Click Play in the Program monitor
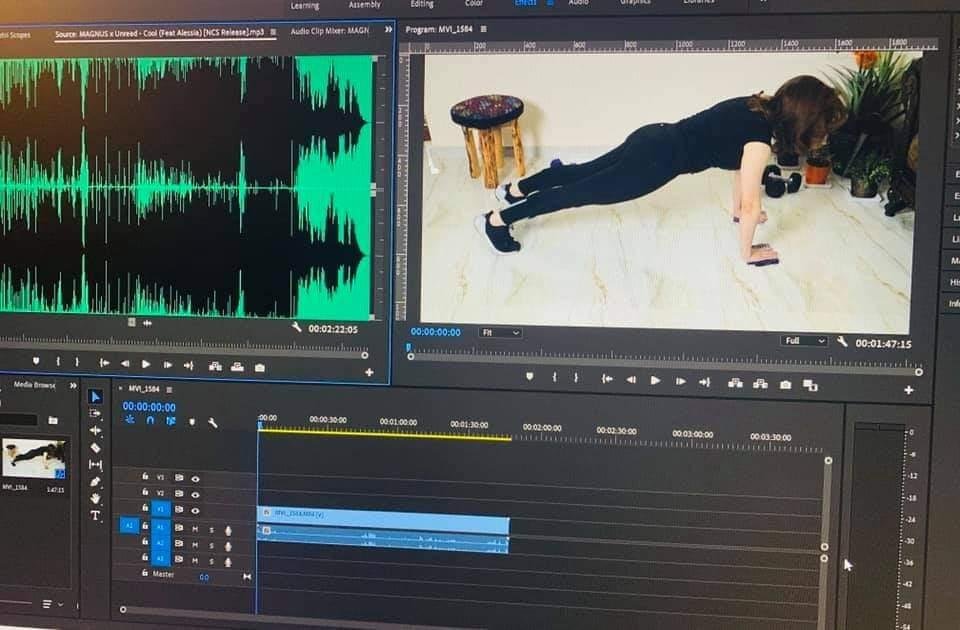This screenshot has width=960, height=630. coord(655,381)
